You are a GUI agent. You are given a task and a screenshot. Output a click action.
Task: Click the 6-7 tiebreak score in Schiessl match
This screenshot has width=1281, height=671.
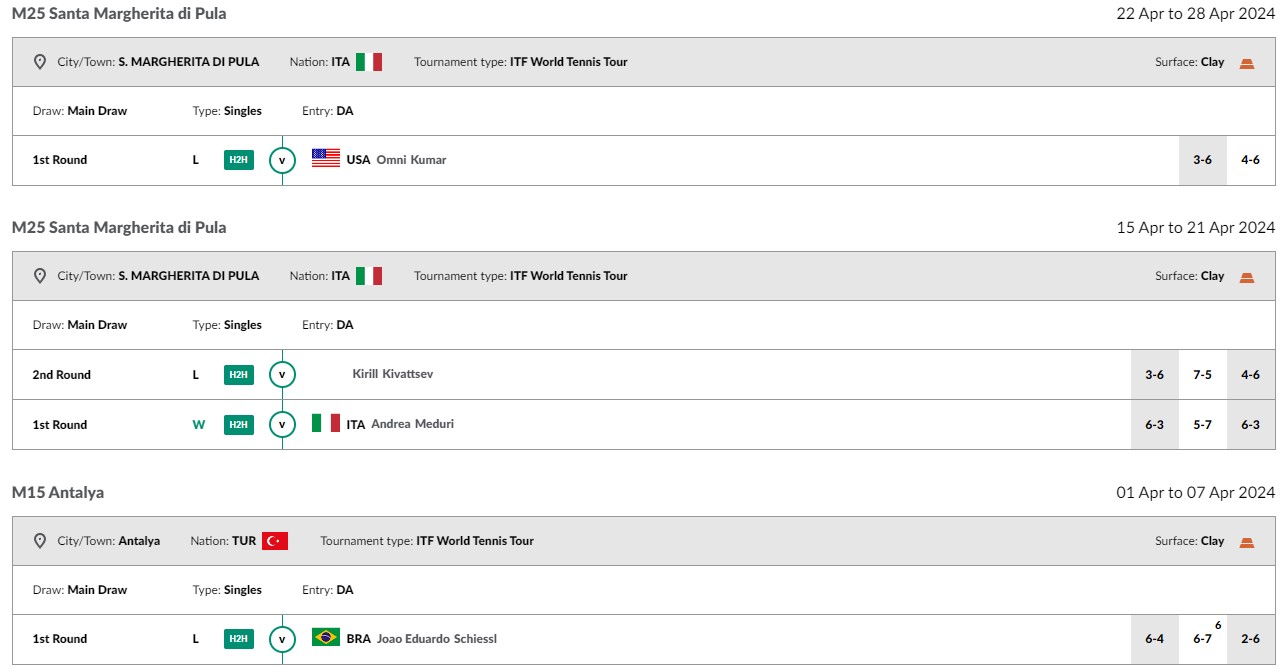click(x=1203, y=637)
